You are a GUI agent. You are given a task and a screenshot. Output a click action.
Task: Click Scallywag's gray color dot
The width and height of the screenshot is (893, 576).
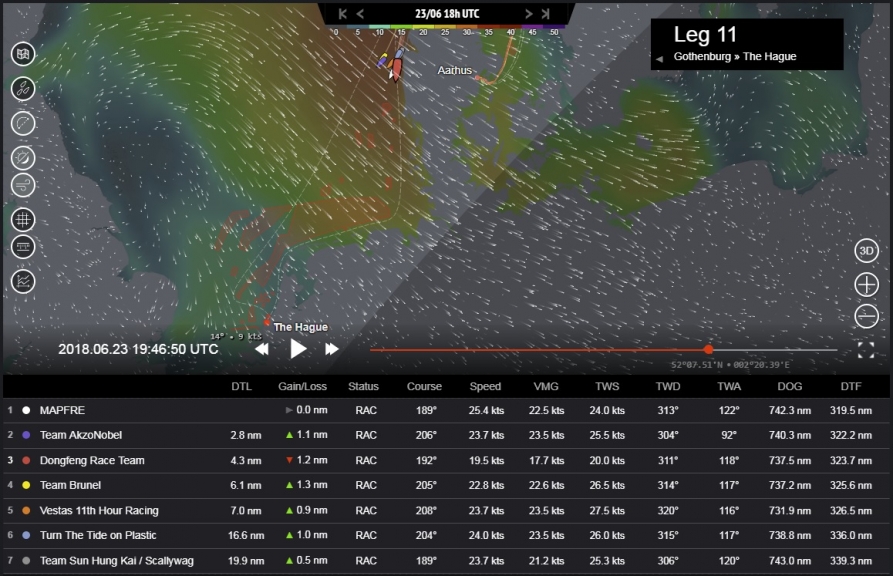point(26,561)
